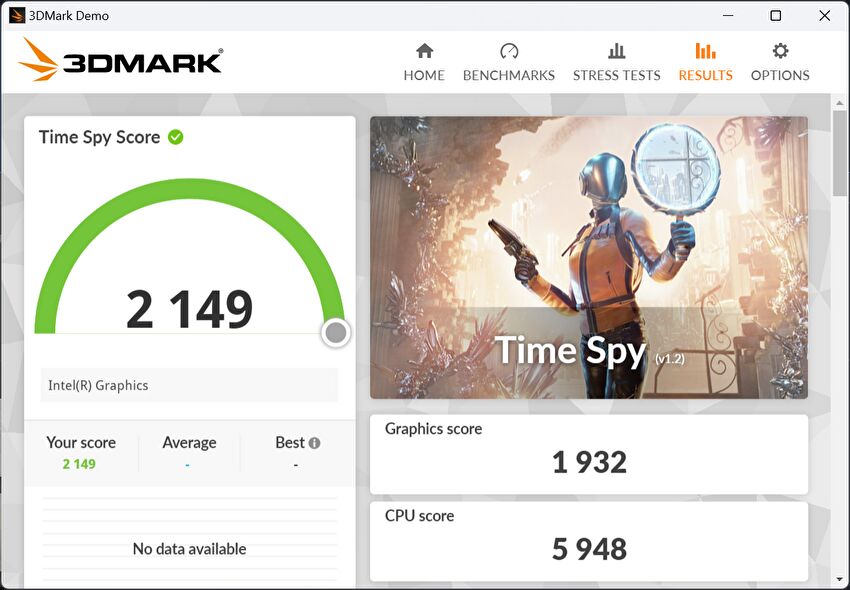Select the Graphics score panel
Image resolution: width=850 pixels, height=590 pixels.
pyautogui.click(x=588, y=454)
